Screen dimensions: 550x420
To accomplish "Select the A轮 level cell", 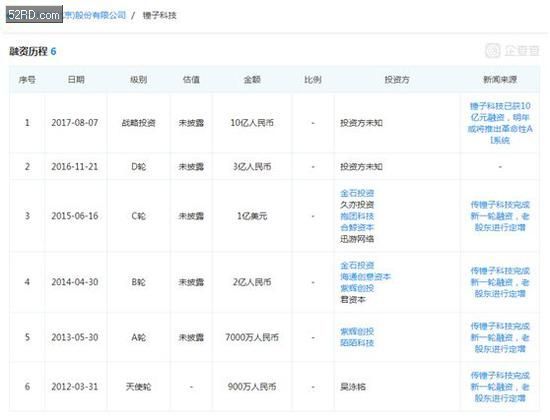I will coord(139,338).
